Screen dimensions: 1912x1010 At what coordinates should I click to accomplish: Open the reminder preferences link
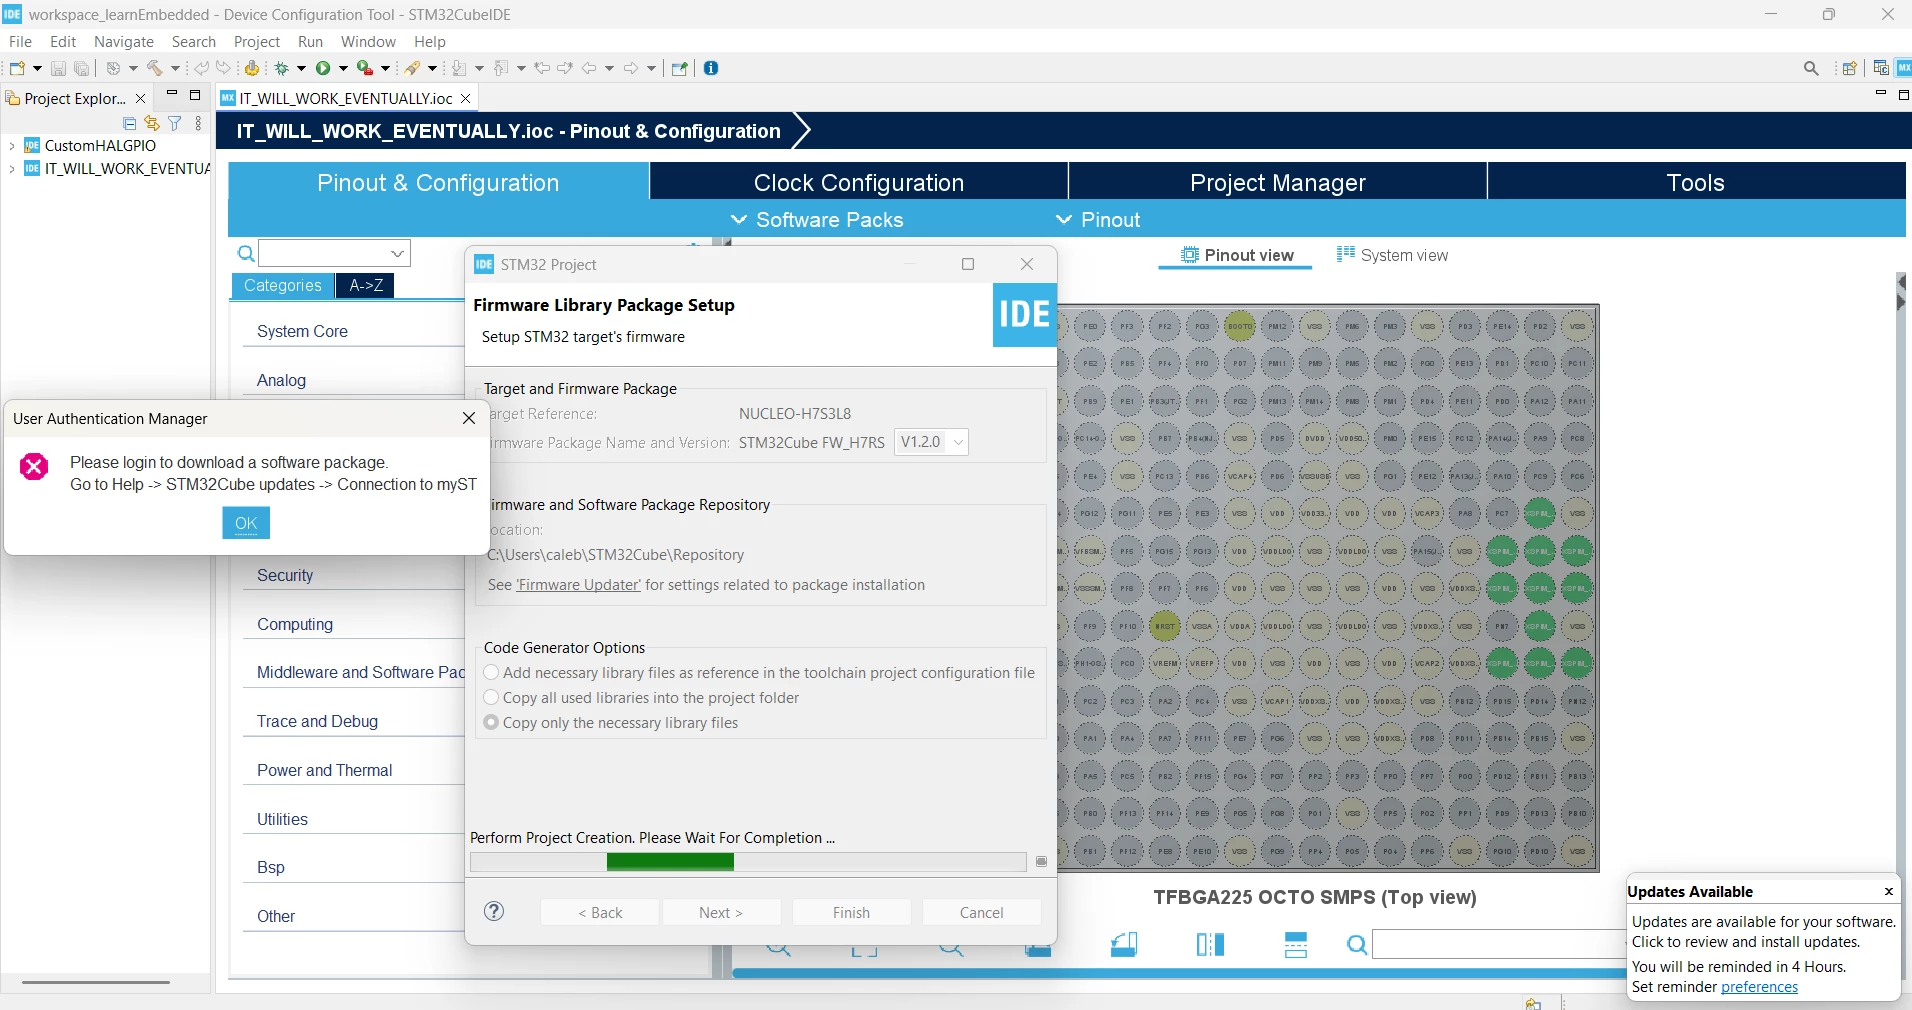[x=1759, y=987]
